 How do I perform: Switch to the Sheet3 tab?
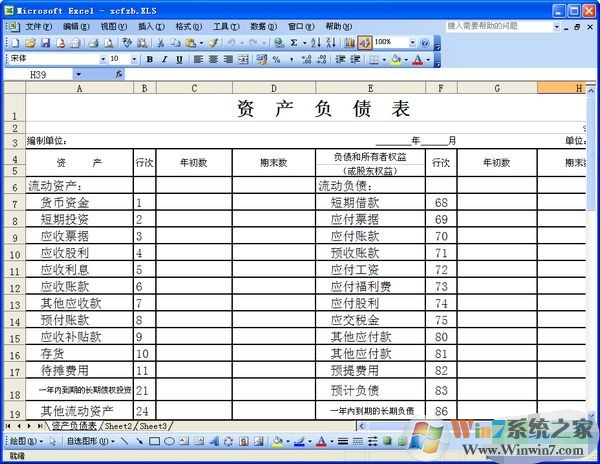coord(153,426)
